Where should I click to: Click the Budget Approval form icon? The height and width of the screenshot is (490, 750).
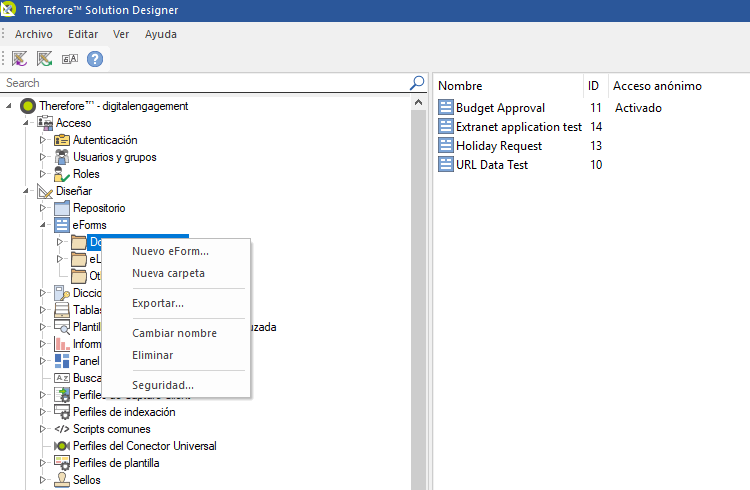coord(446,108)
